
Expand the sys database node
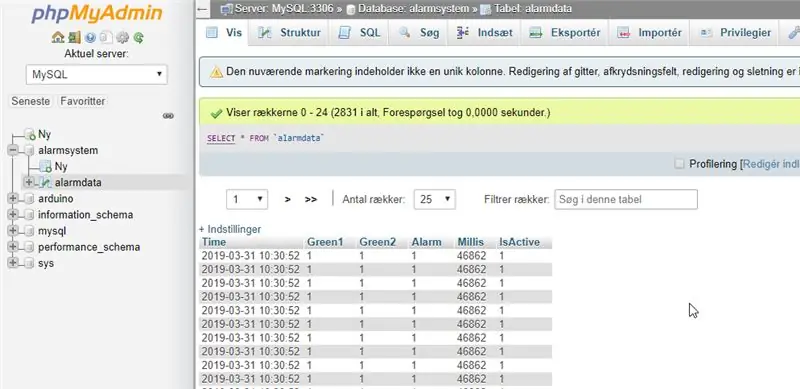13,263
